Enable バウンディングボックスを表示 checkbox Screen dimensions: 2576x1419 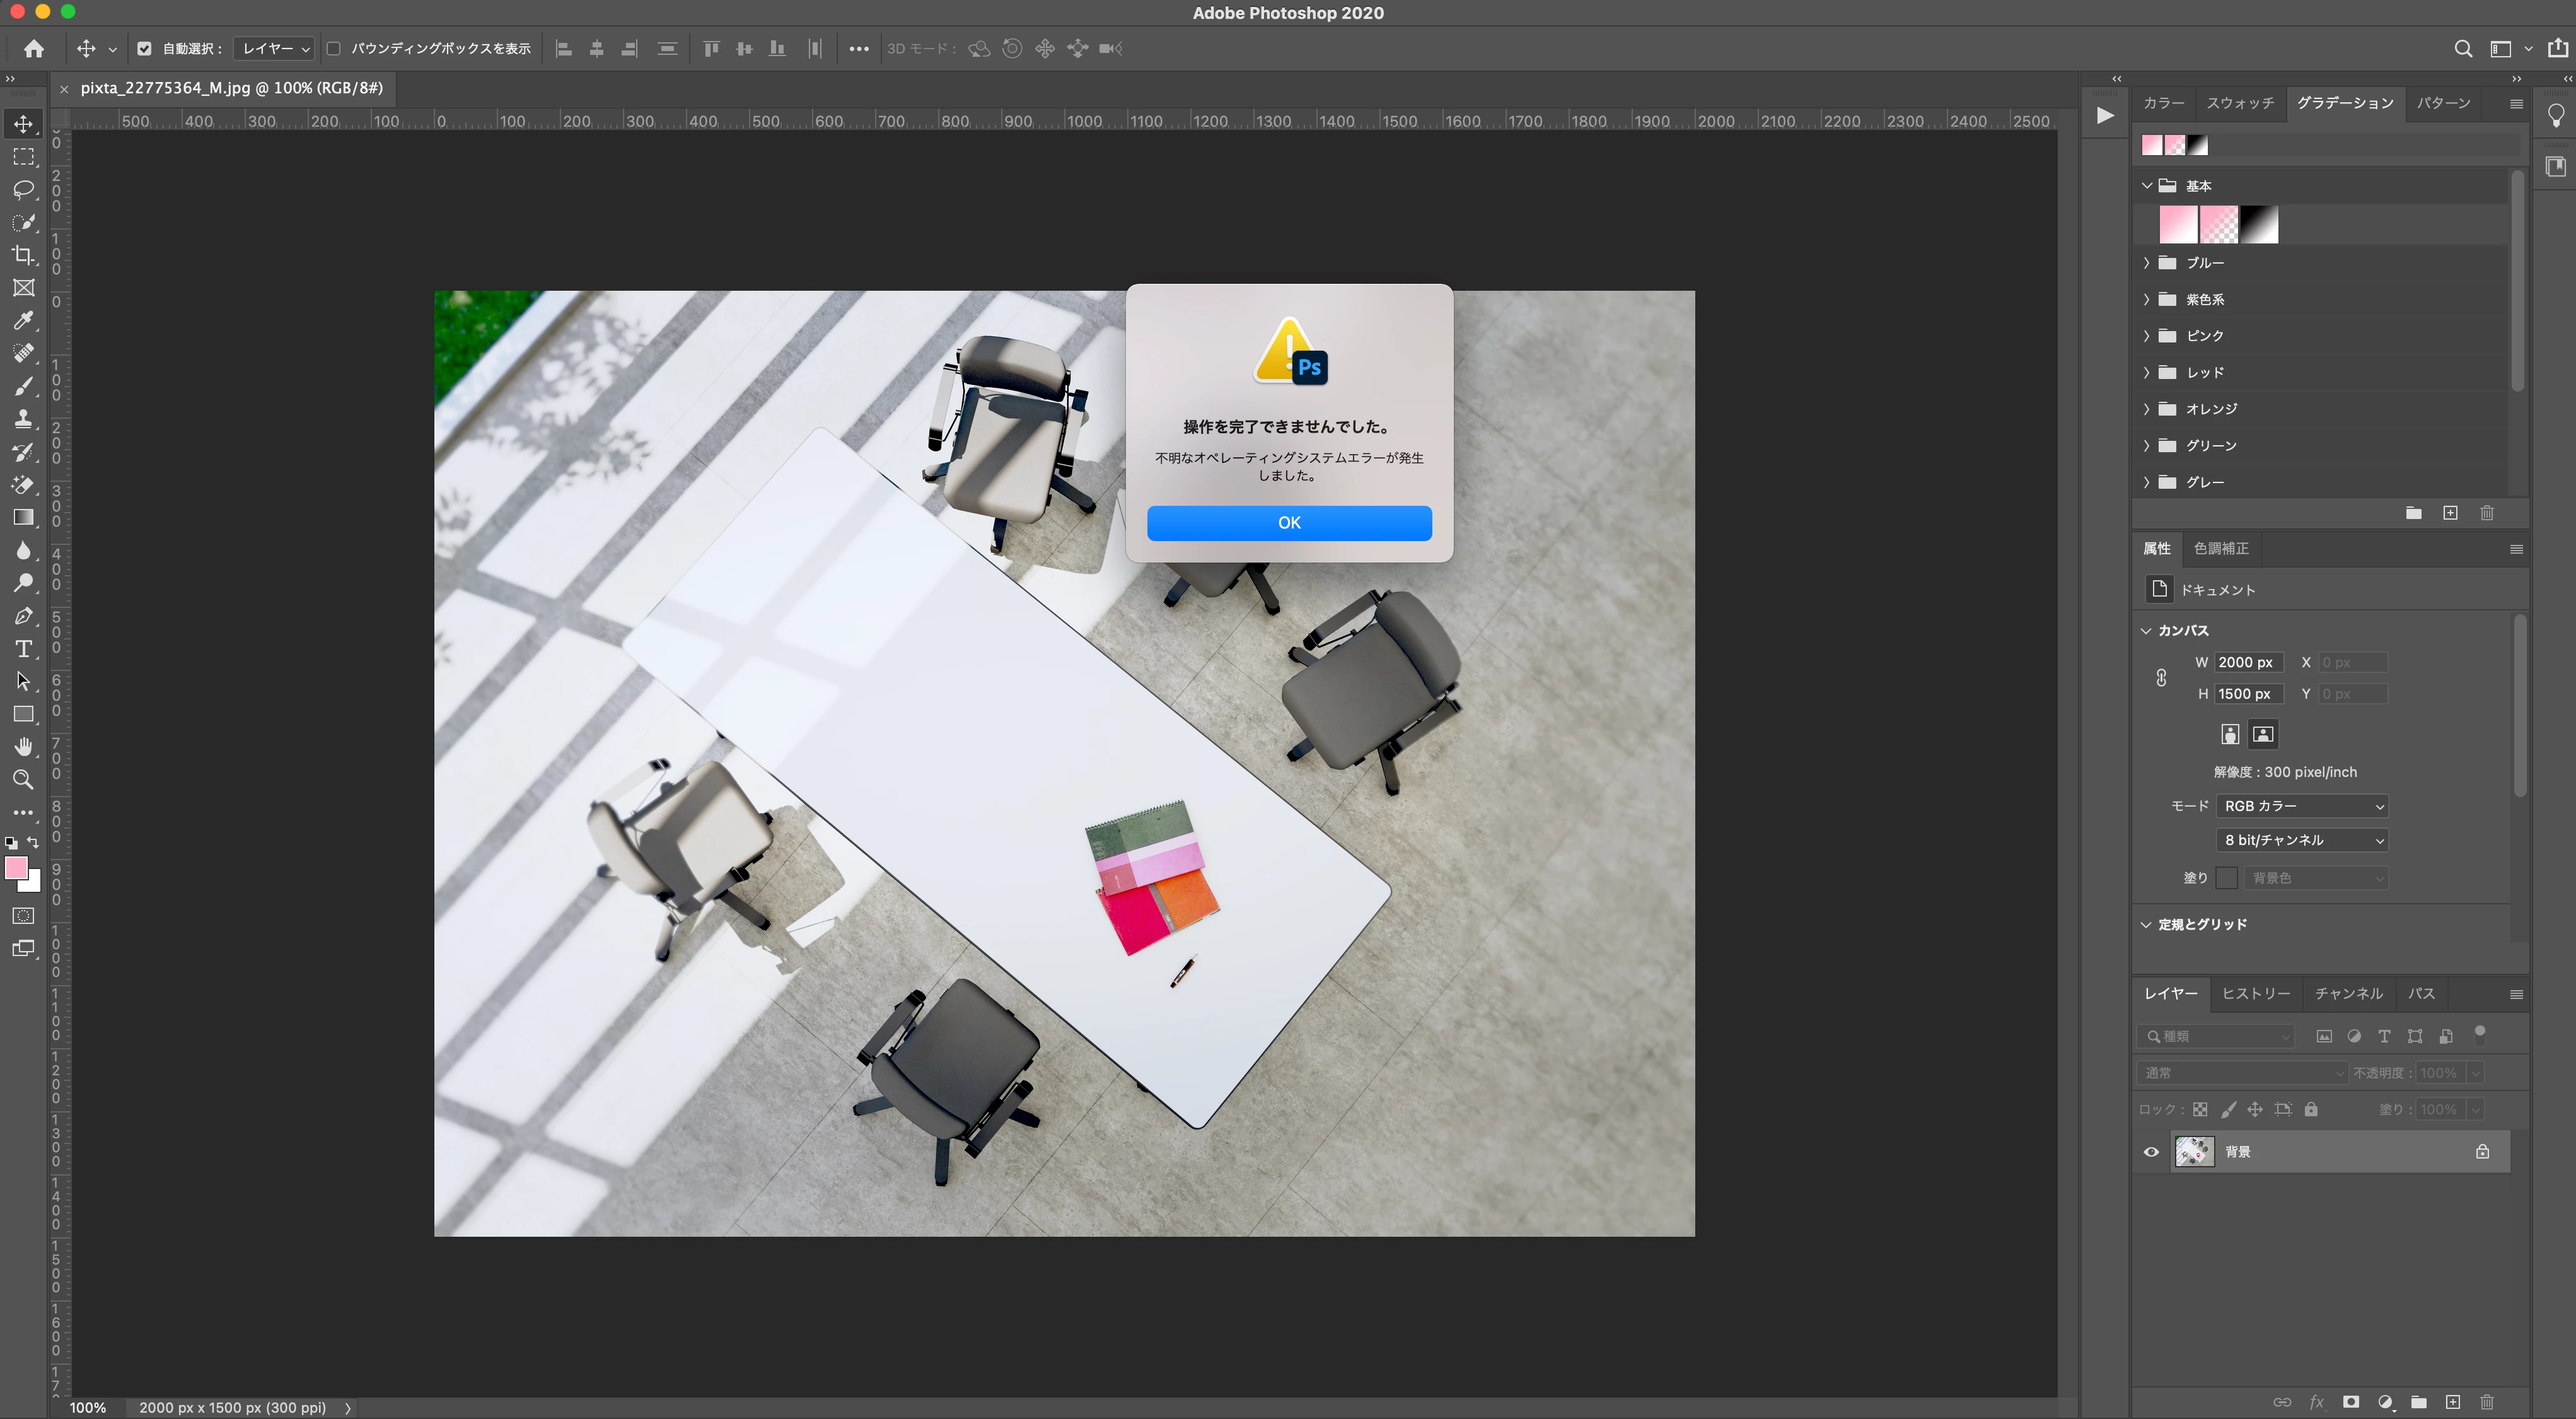(x=334, y=48)
